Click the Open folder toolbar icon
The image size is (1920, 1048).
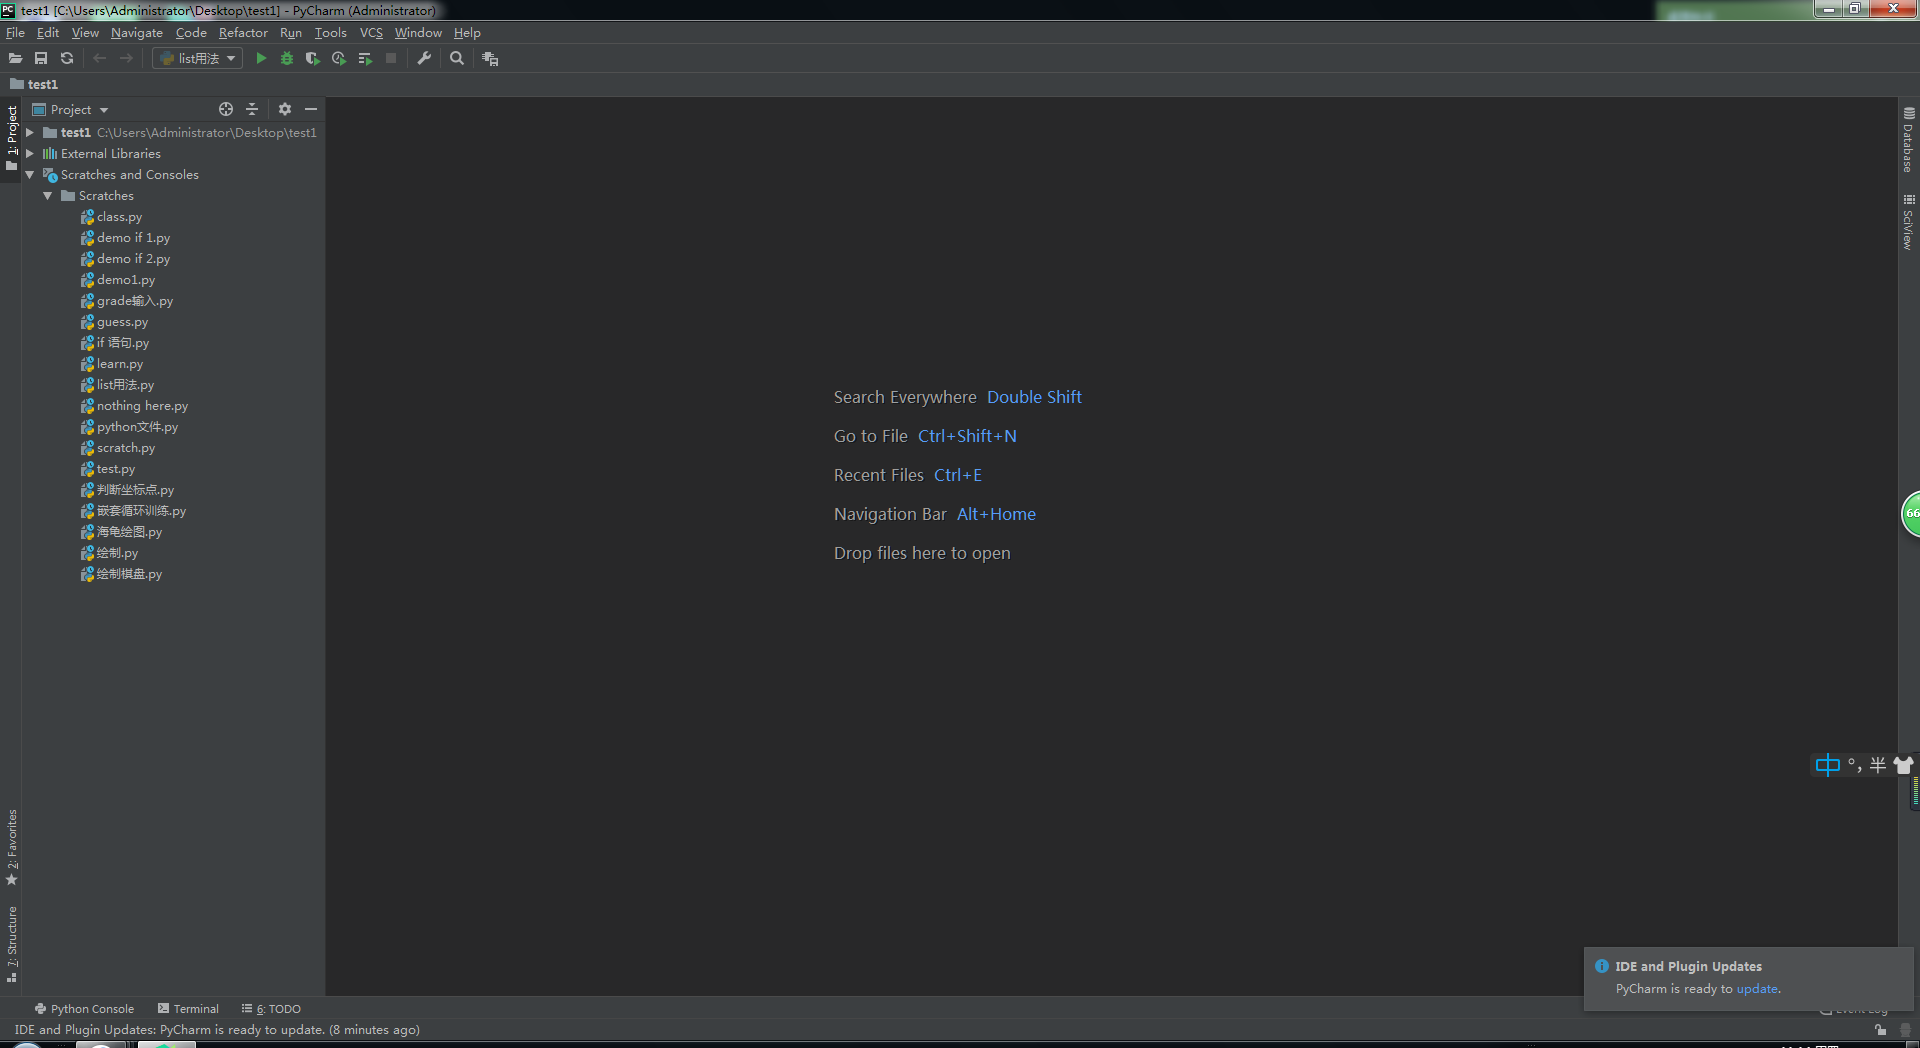click(x=15, y=59)
